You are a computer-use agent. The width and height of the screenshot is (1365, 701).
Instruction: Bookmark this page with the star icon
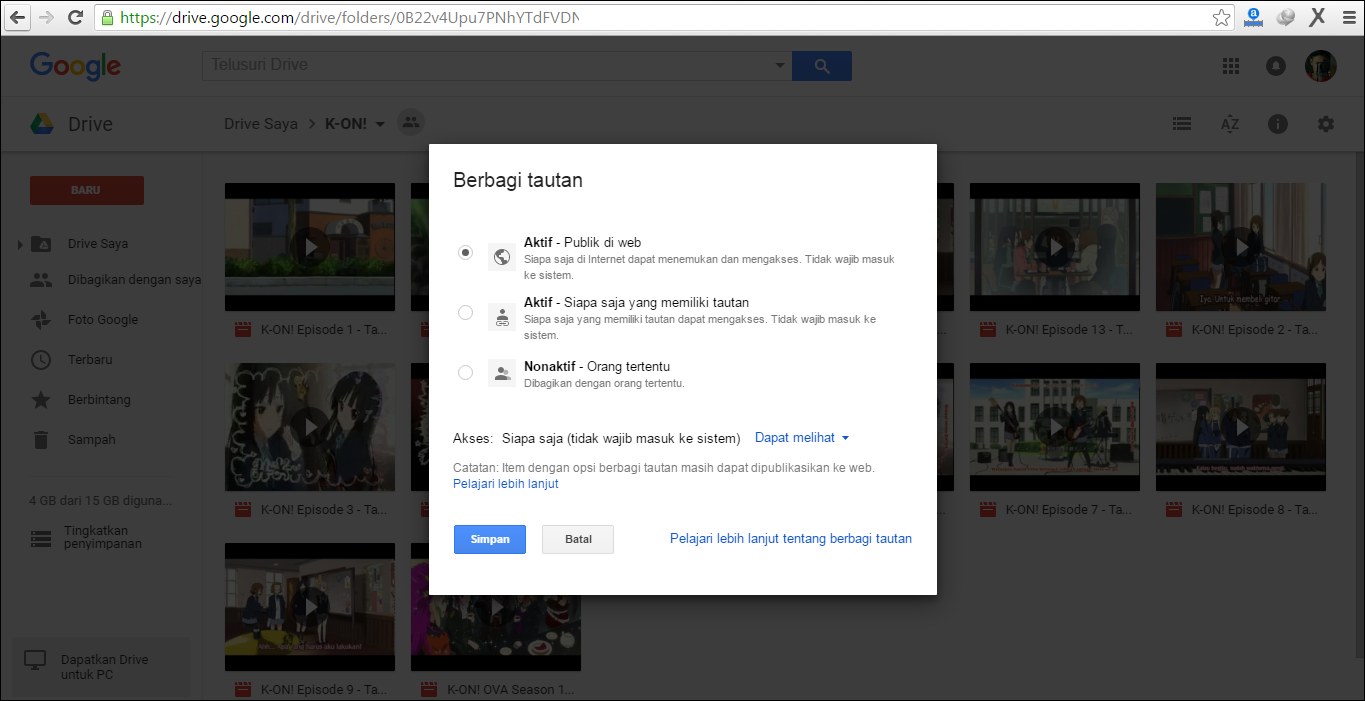point(1221,17)
